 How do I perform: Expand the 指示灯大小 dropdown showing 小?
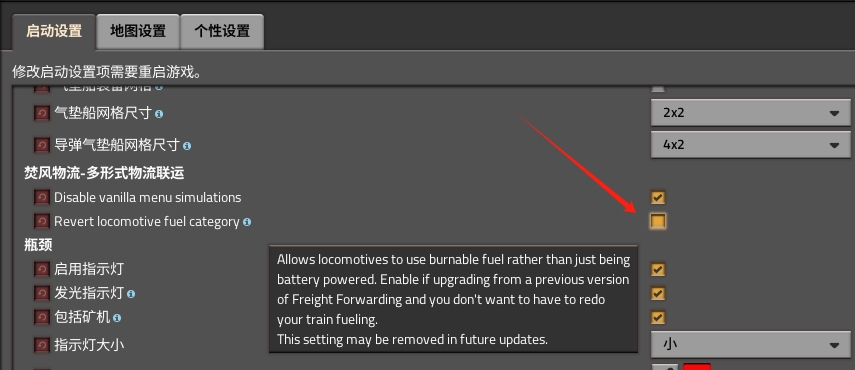click(x=751, y=344)
